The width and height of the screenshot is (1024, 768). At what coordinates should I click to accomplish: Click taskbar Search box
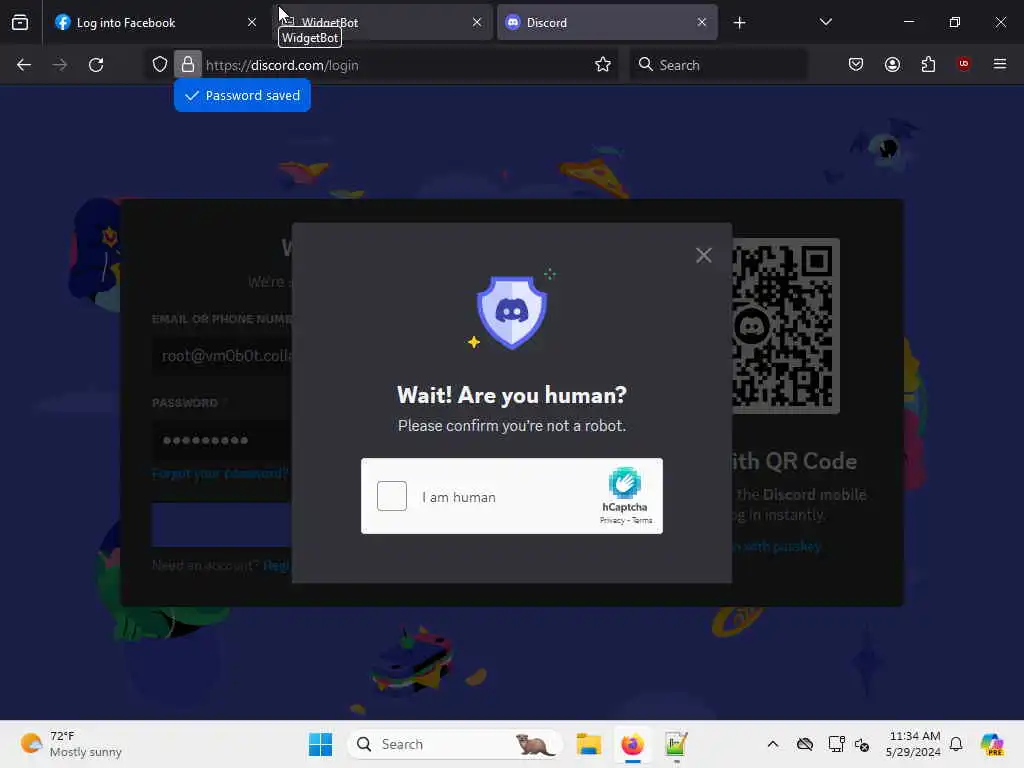[455, 744]
